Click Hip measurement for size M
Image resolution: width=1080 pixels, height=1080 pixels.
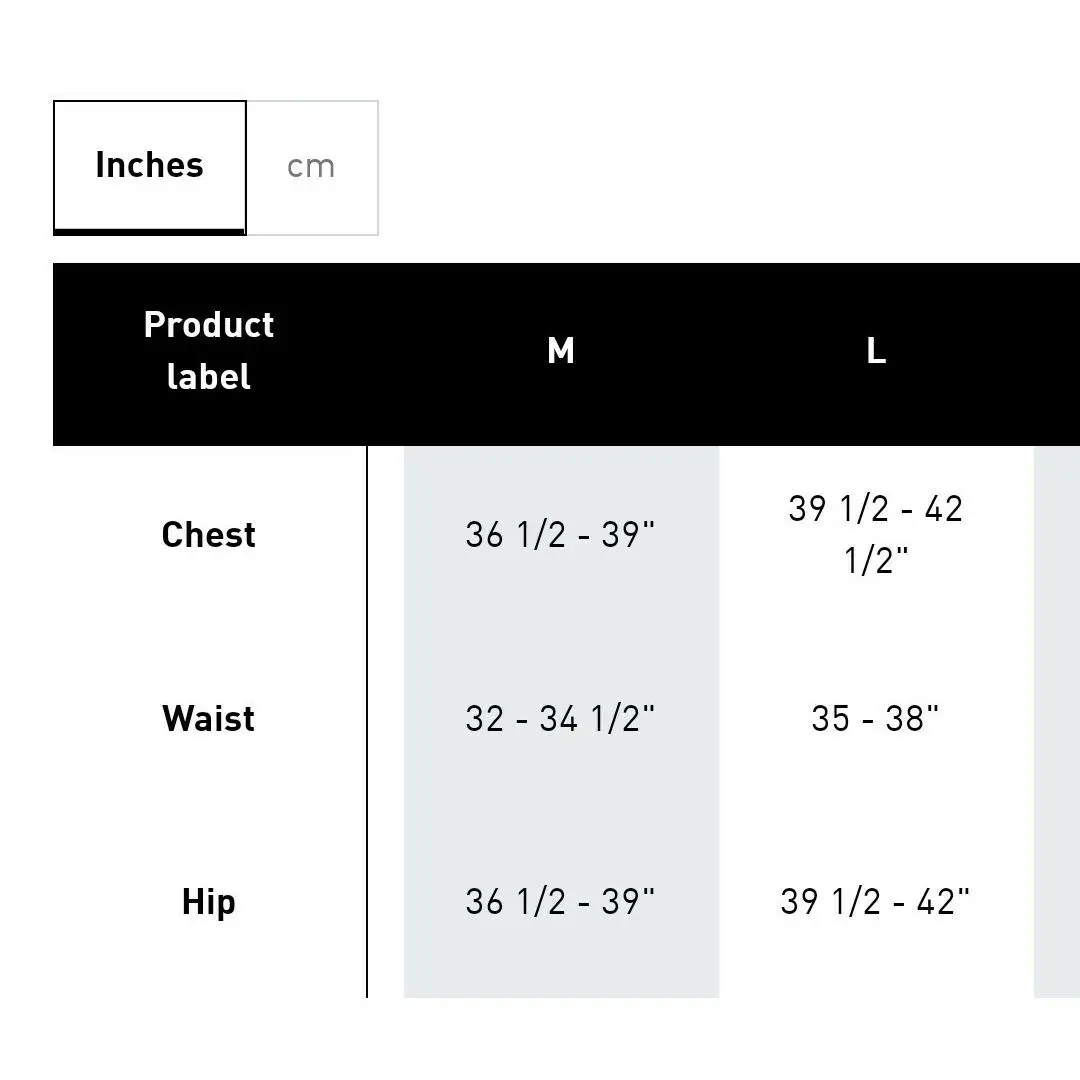click(560, 902)
